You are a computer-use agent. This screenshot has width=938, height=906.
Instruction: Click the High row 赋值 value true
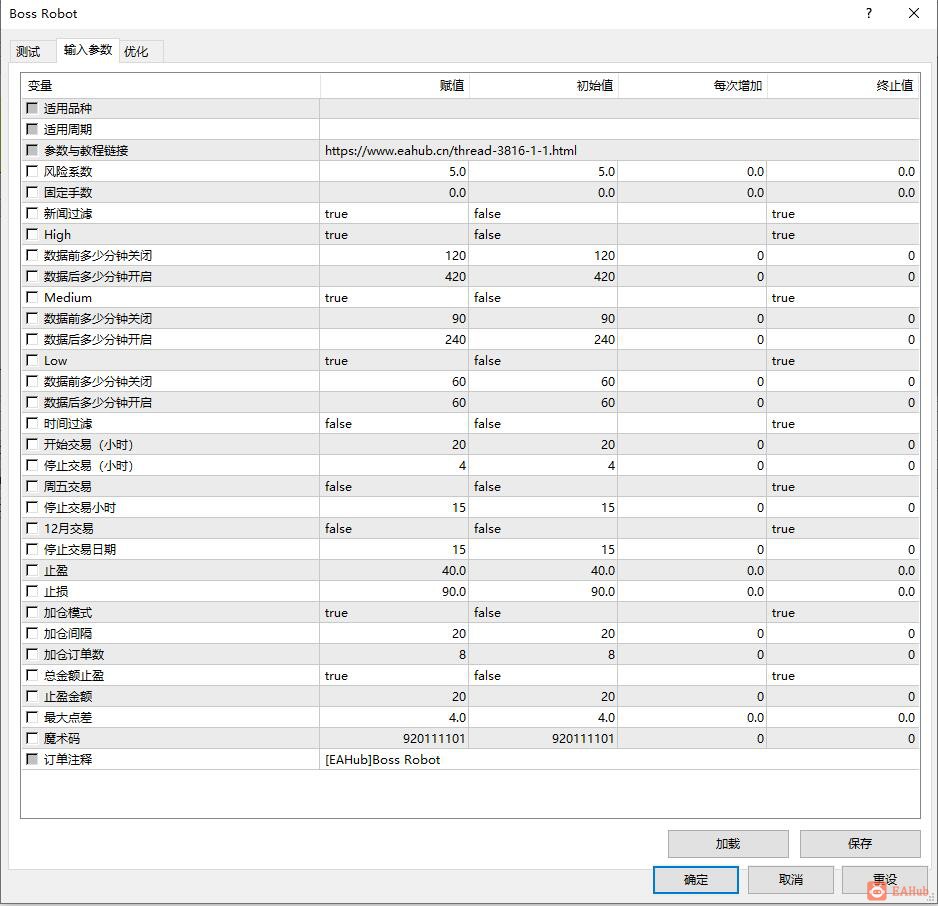pos(336,234)
